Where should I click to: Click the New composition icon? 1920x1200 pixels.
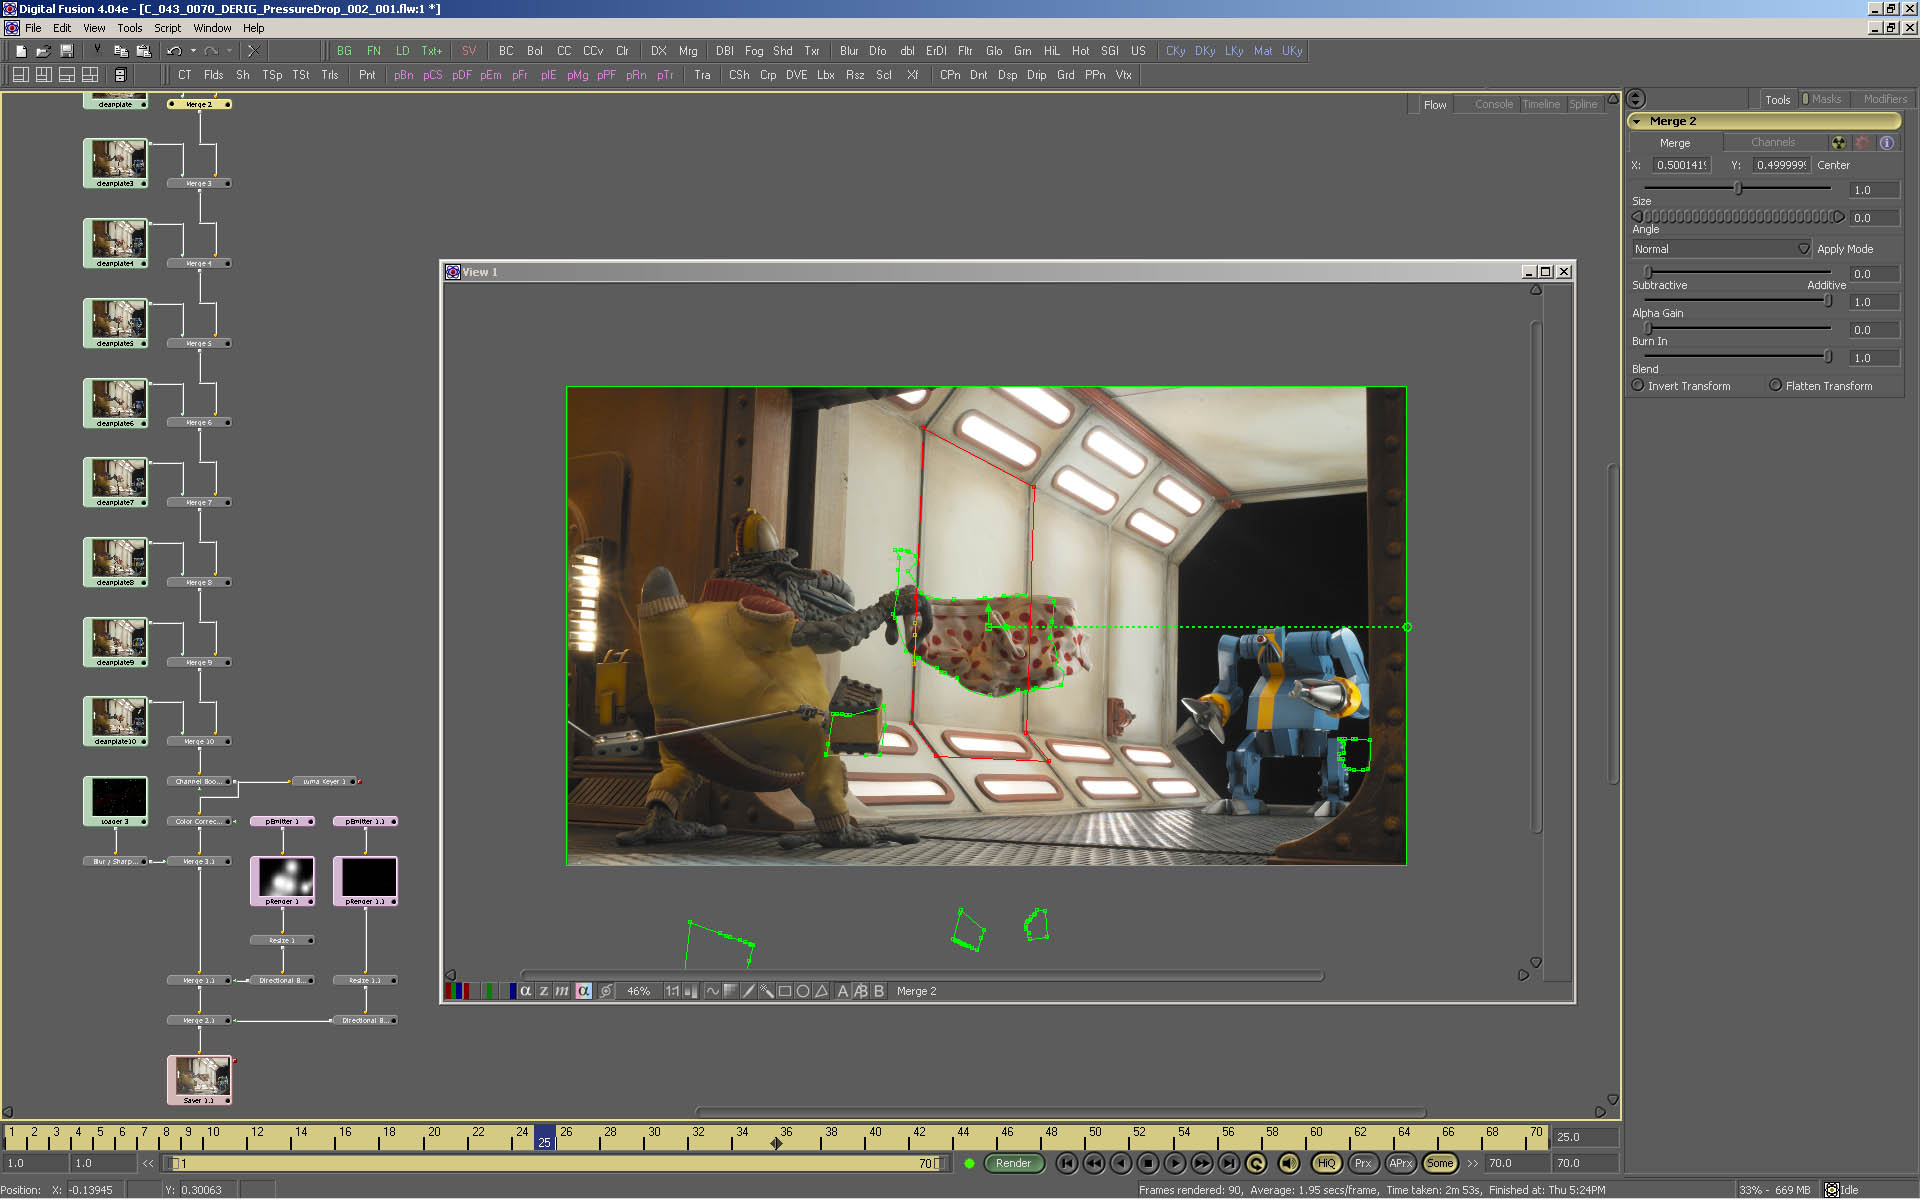tap(20, 51)
